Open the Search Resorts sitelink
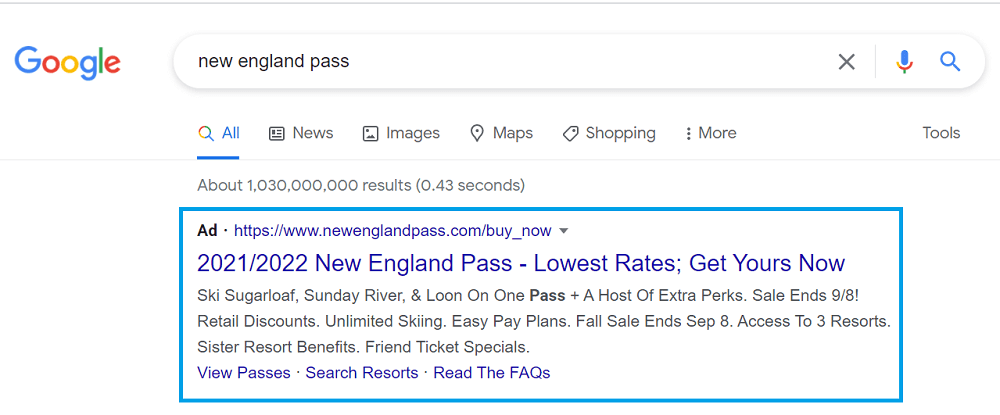Image resolution: width=1000 pixels, height=415 pixels. pos(362,373)
